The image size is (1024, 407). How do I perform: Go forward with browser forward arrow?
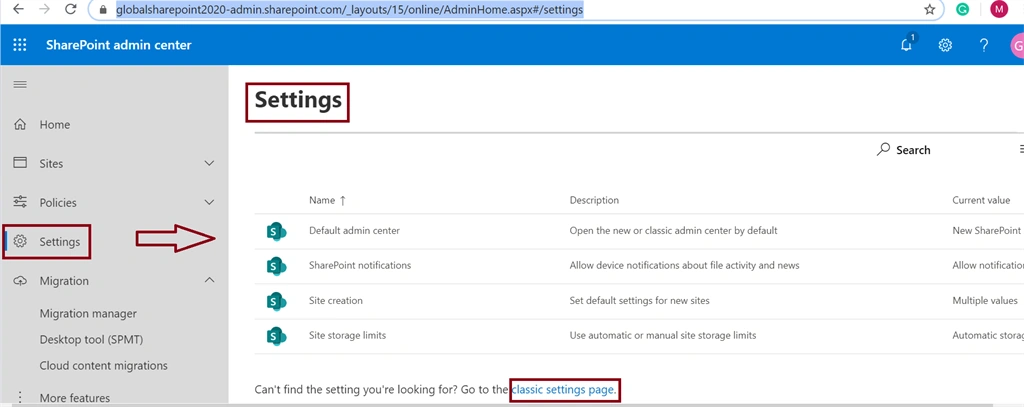pyautogui.click(x=44, y=10)
